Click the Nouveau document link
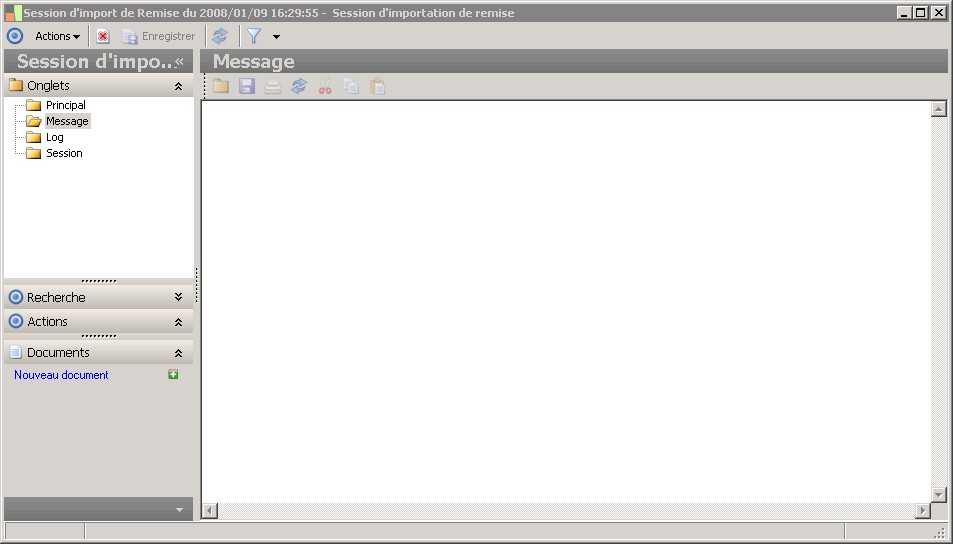Image resolution: width=953 pixels, height=544 pixels. pyautogui.click(x=61, y=375)
